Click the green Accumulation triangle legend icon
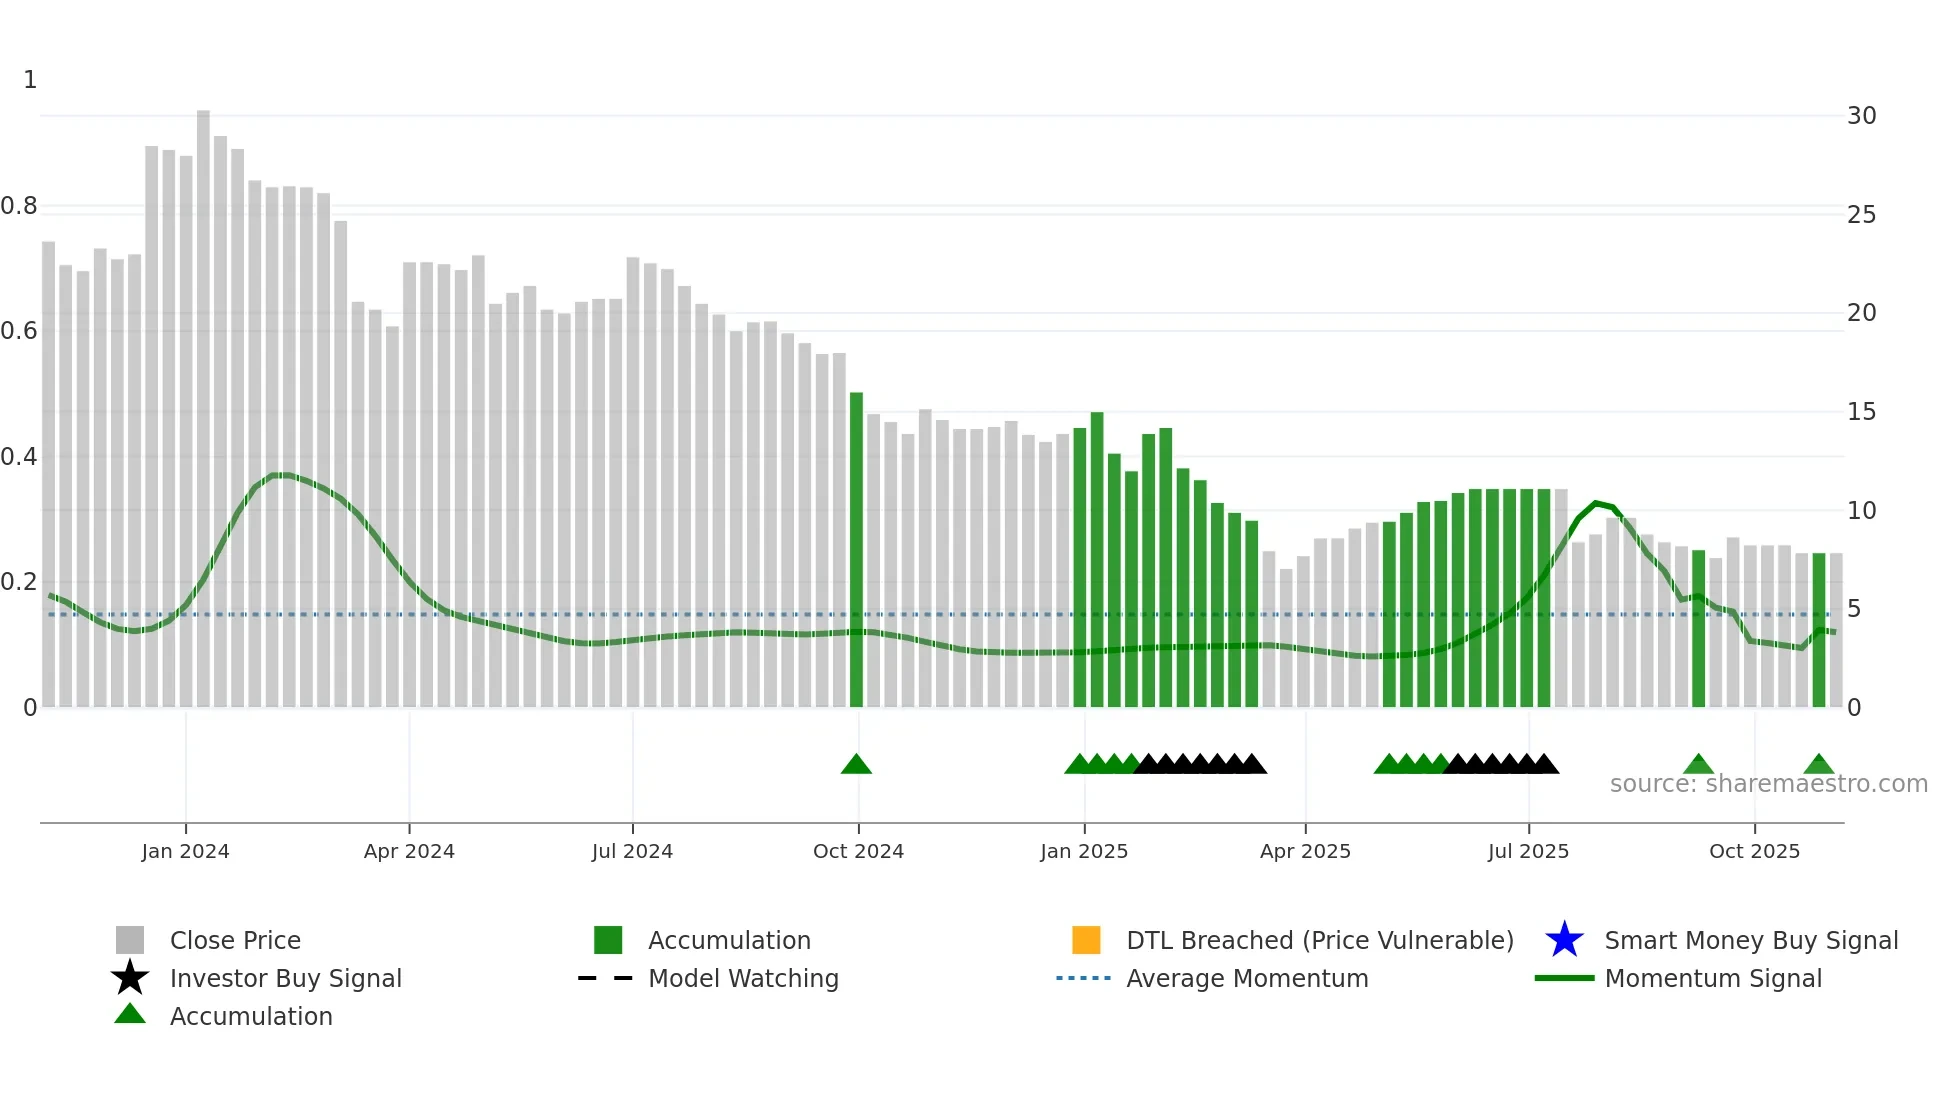1960x1102 pixels. [130, 1014]
